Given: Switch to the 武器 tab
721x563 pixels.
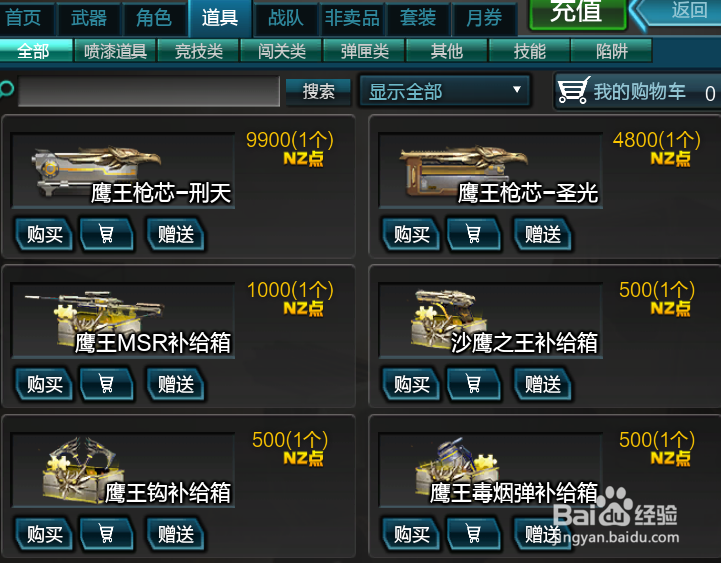Looking at the screenshot, I should 89,18.
